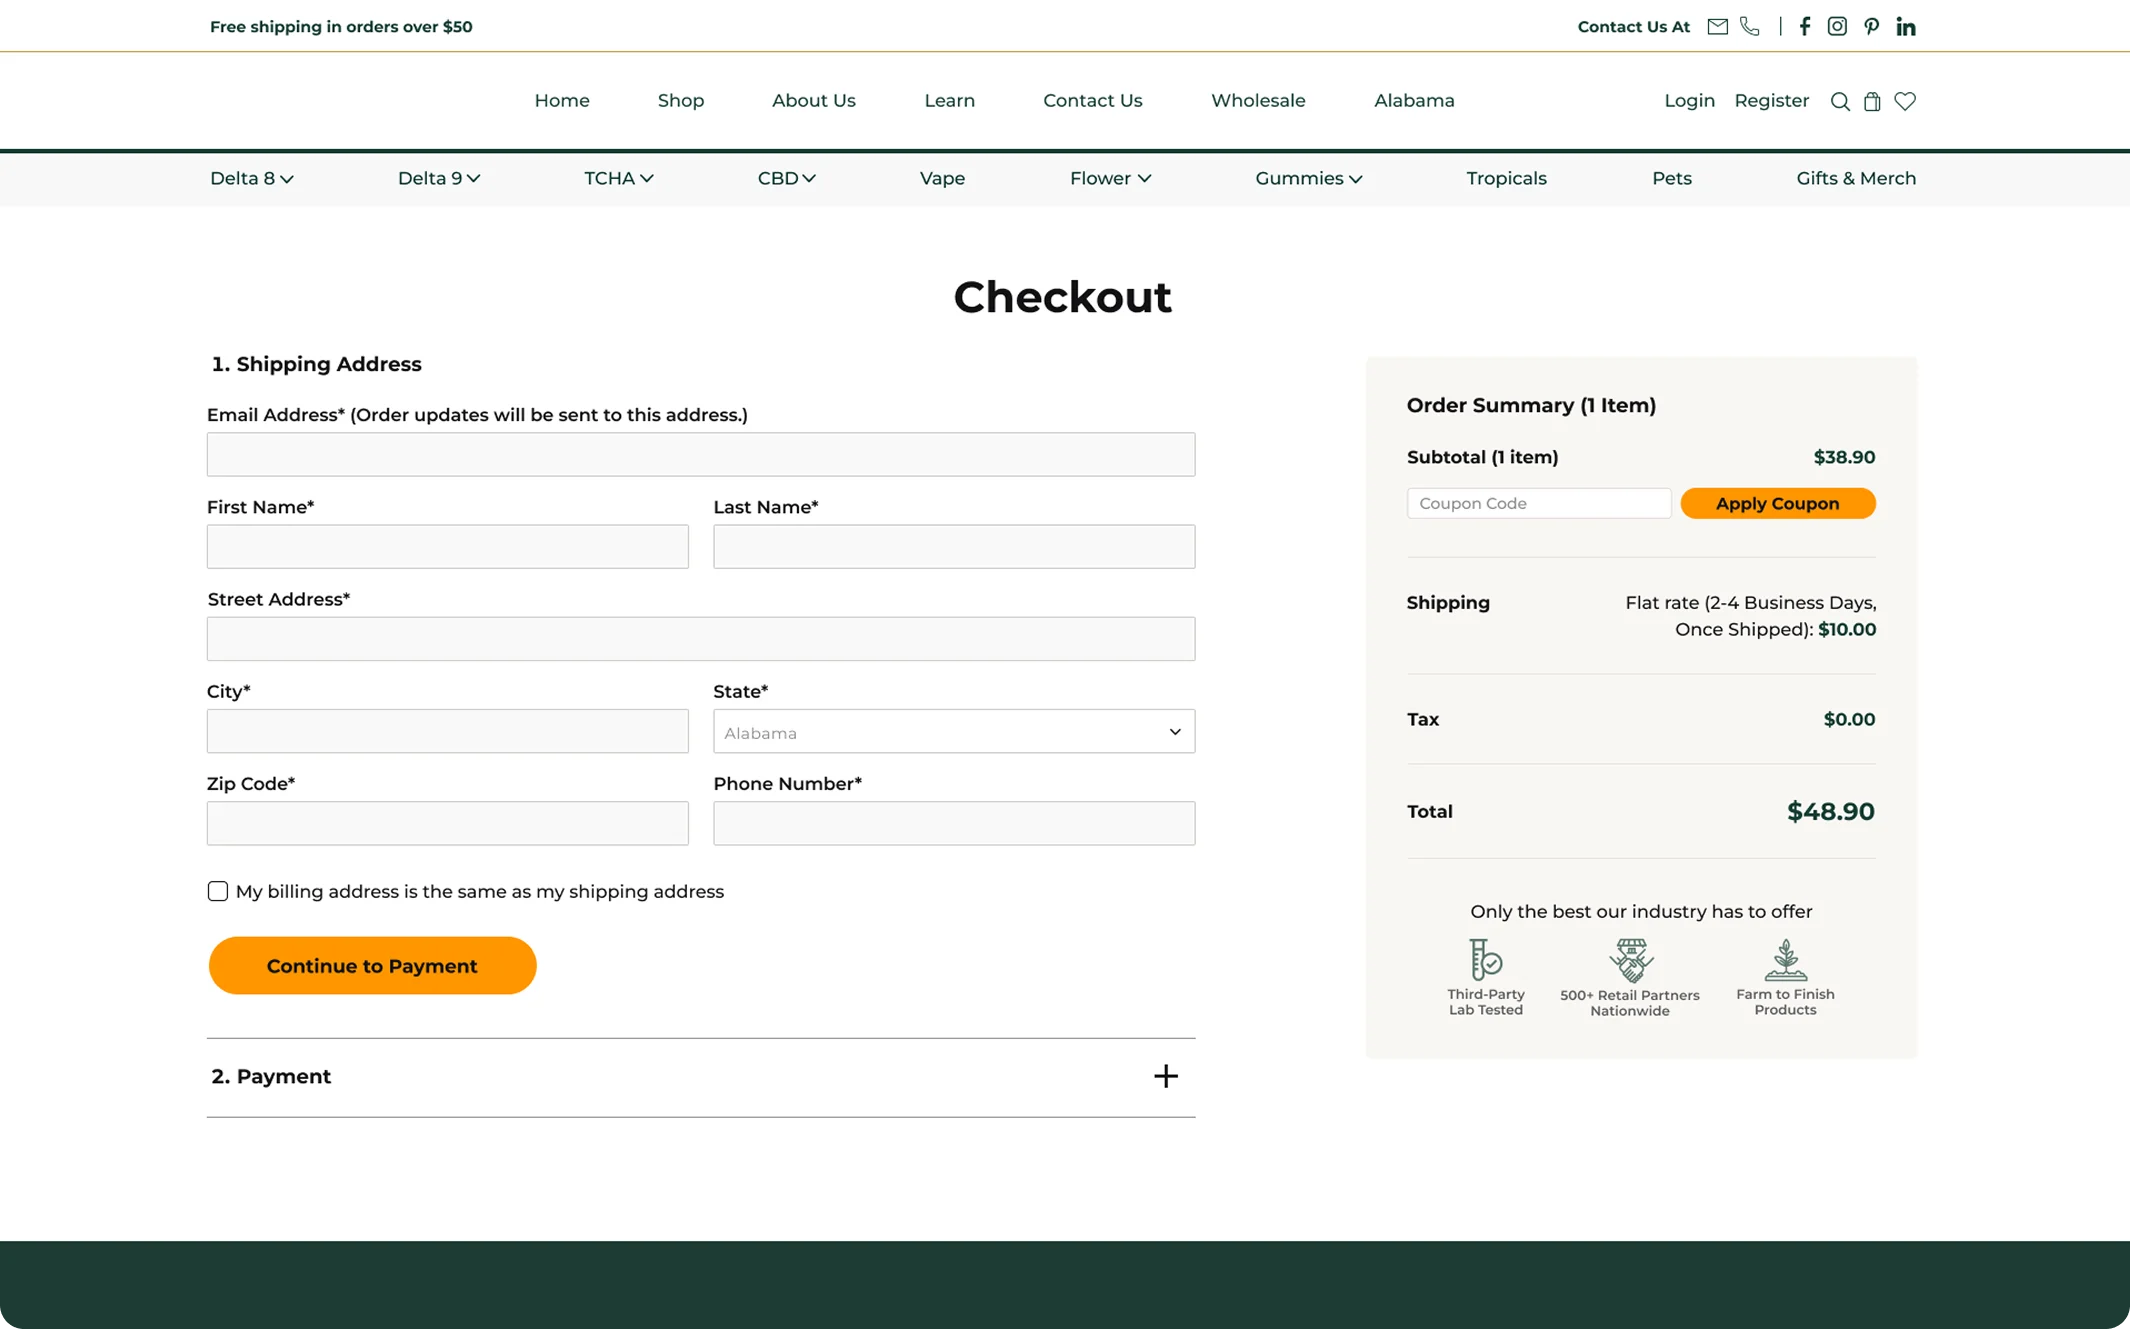
Task: Click the Continue to Payment button
Action: [372, 966]
